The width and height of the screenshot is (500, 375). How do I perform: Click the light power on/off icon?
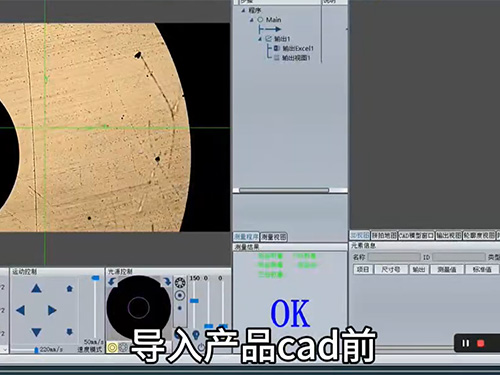click(201, 347)
